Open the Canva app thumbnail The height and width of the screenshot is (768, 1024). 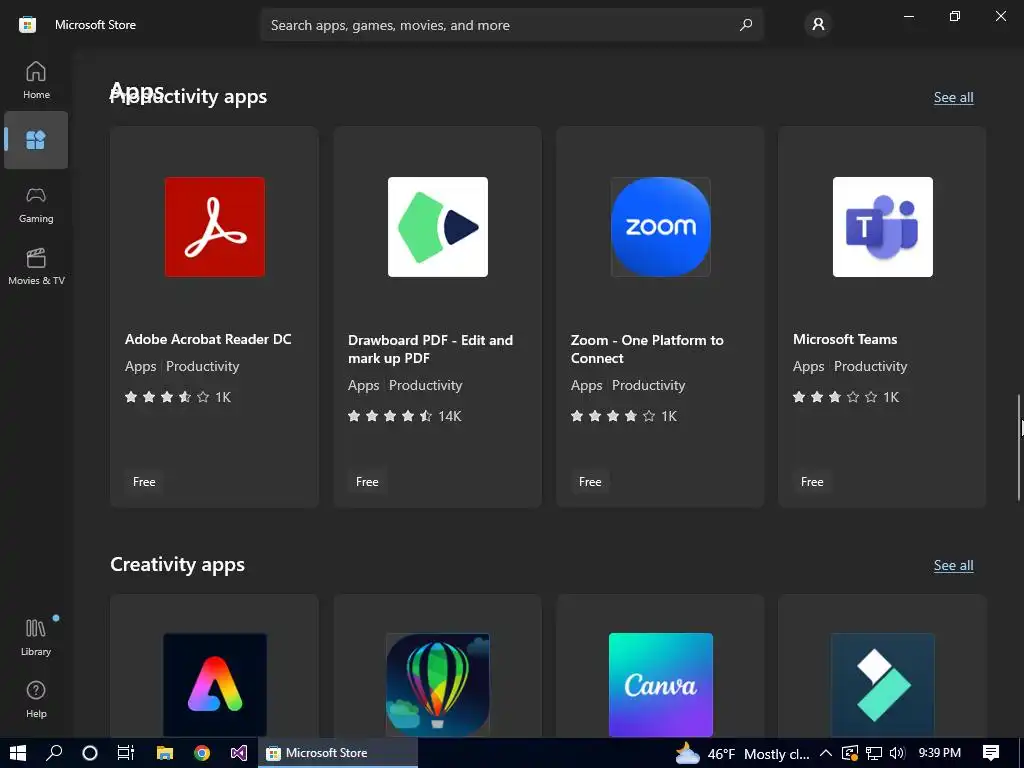(x=660, y=684)
